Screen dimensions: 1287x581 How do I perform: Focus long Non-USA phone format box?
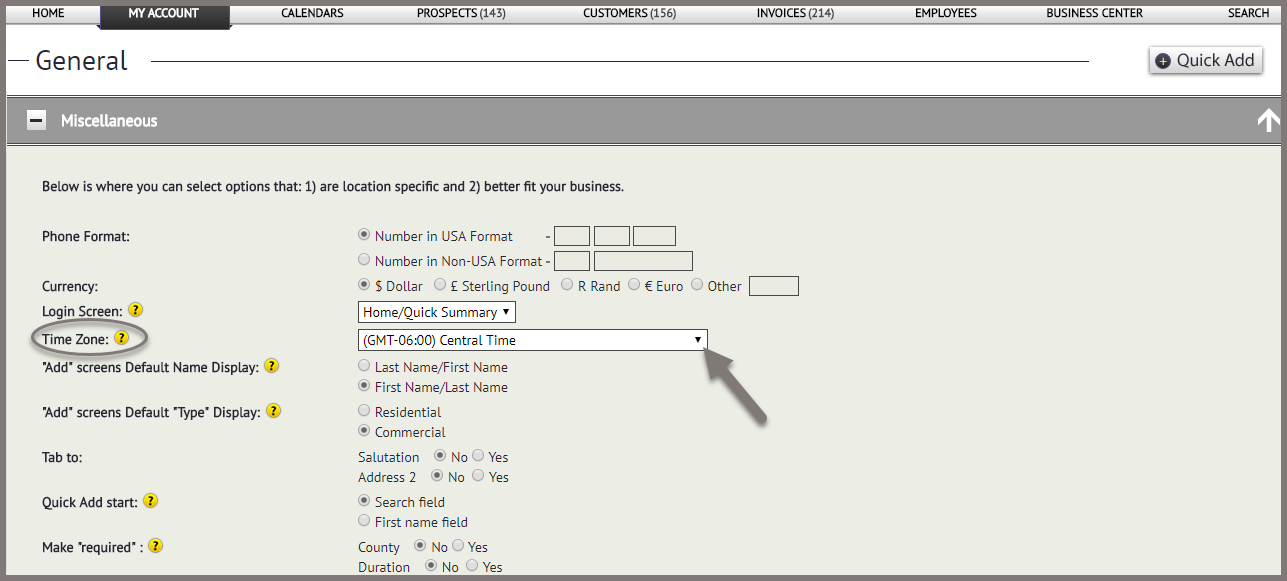[643, 261]
